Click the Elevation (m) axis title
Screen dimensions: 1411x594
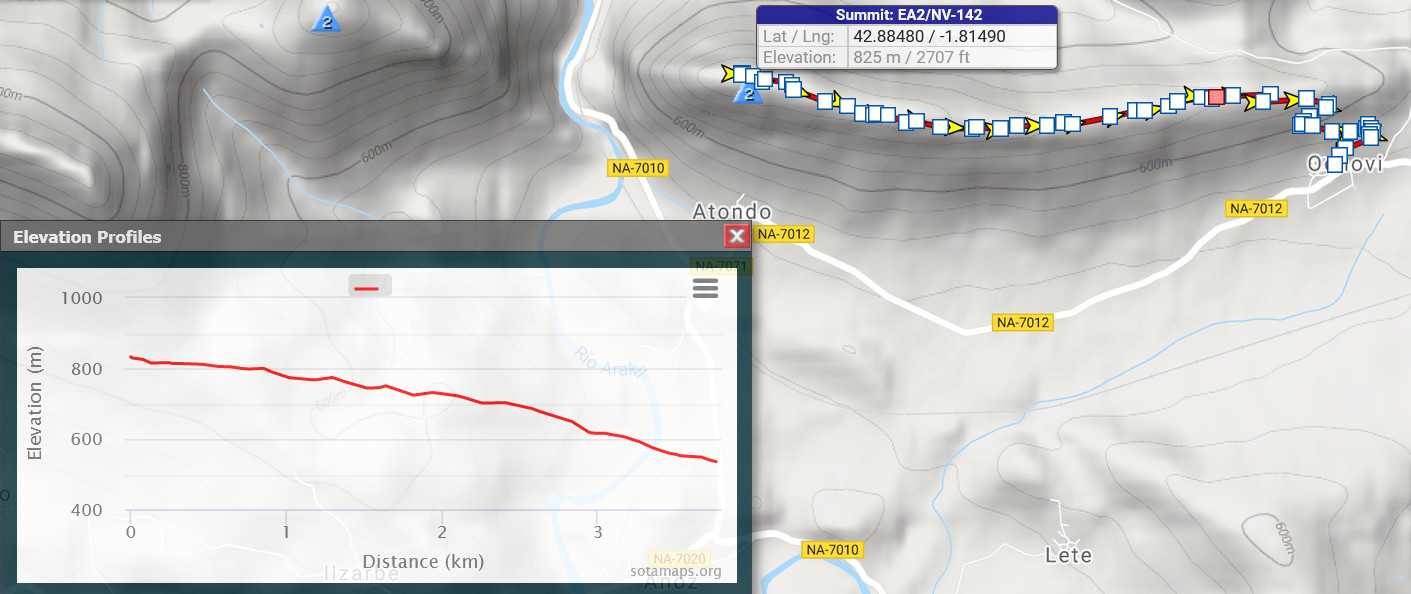(x=35, y=404)
